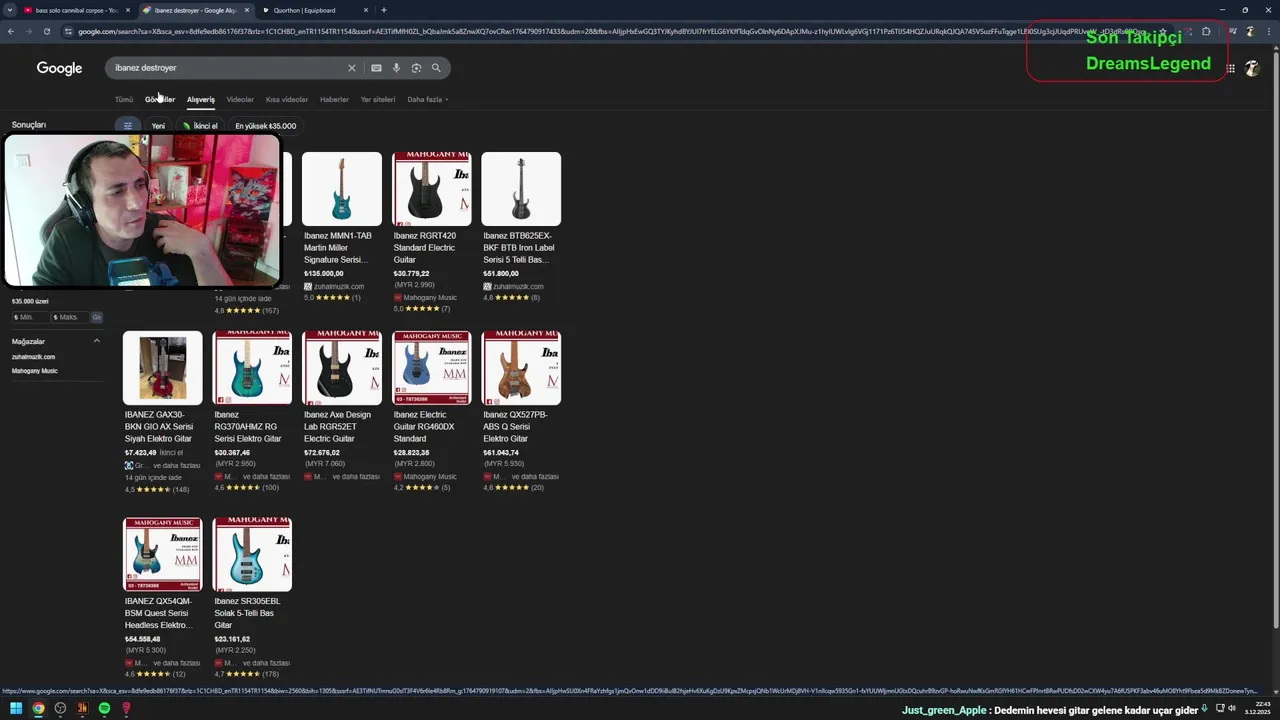Open Chrome from the taskbar
This screenshot has height=720, width=1280.
coord(38,708)
